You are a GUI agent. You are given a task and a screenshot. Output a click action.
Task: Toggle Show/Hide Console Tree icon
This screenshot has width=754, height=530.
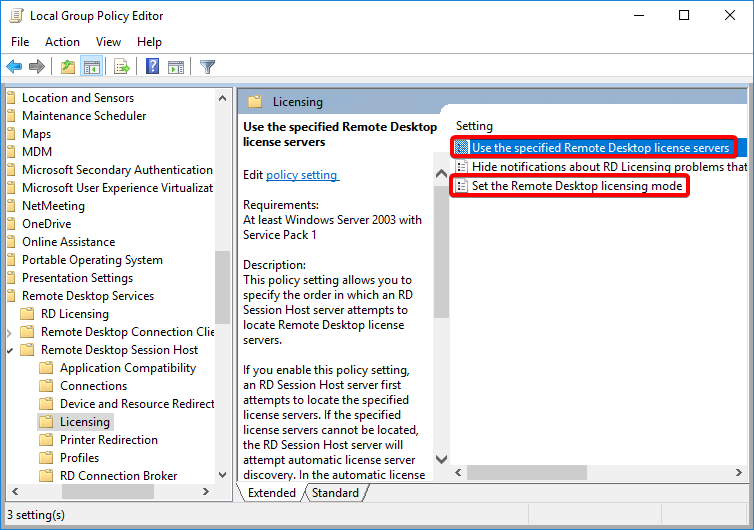(x=91, y=67)
